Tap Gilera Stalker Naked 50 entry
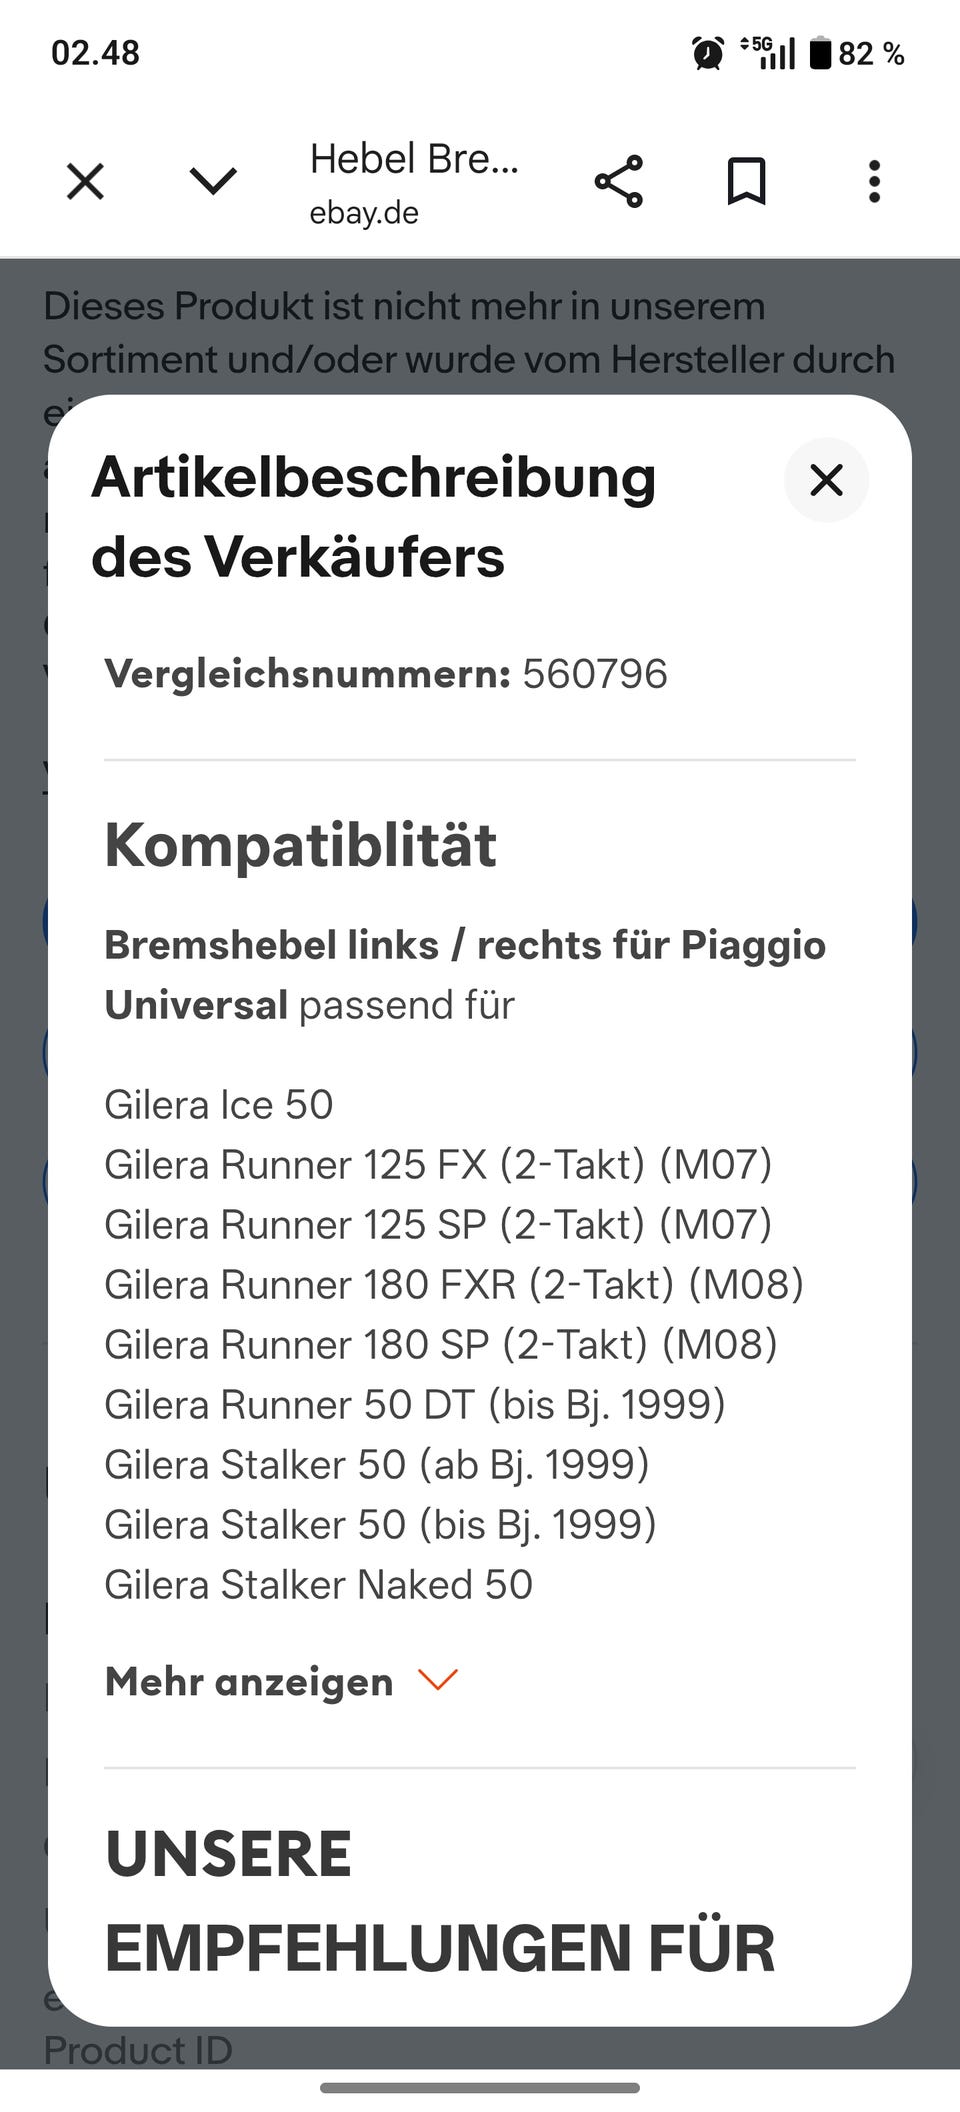The width and height of the screenshot is (960, 2112). tap(318, 1585)
